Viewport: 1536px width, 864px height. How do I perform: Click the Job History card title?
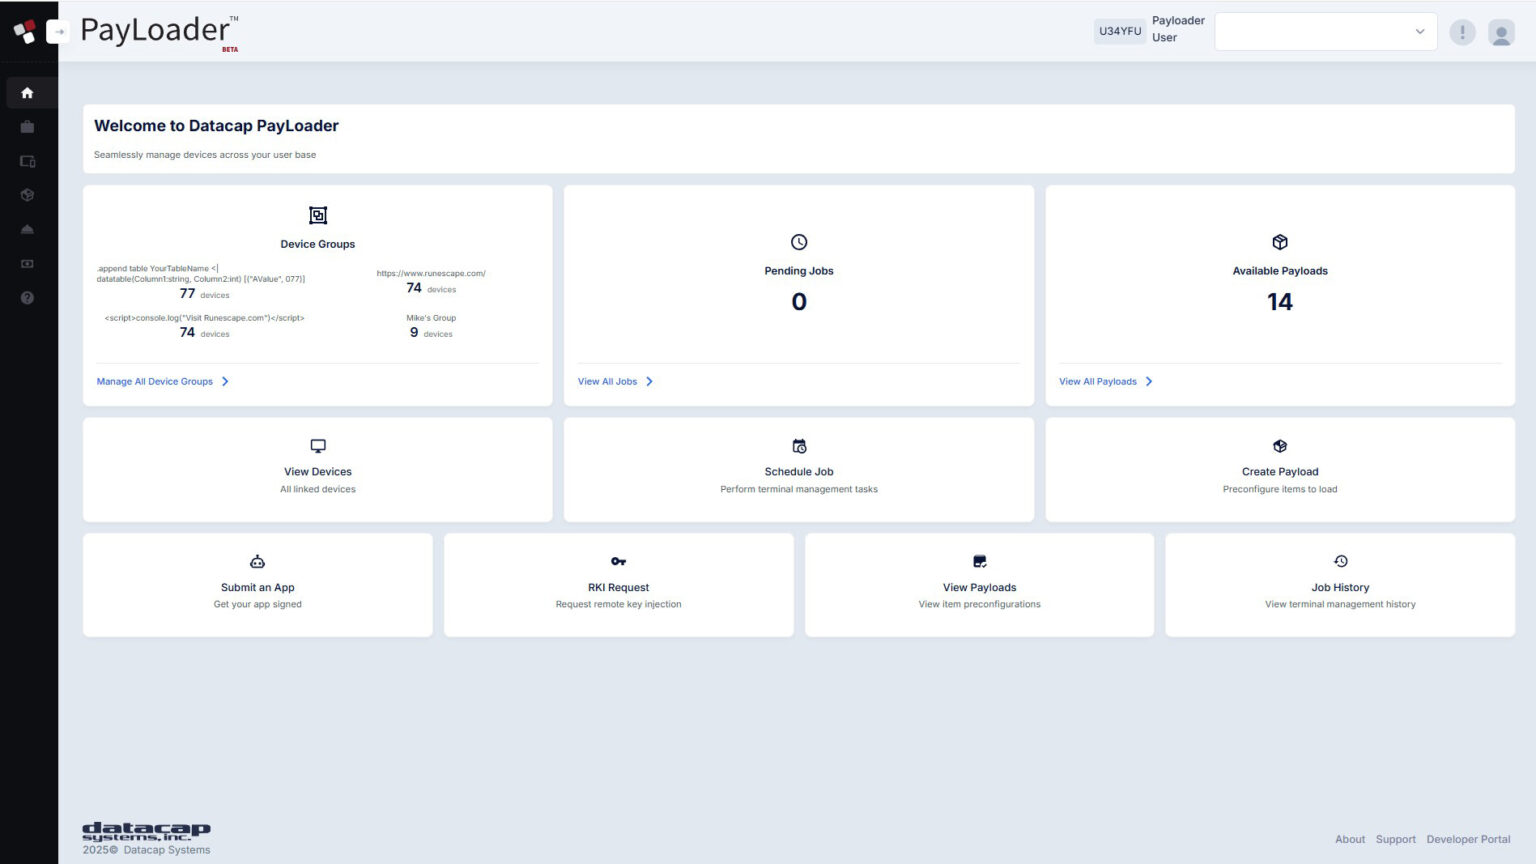tap(1341, 588)
